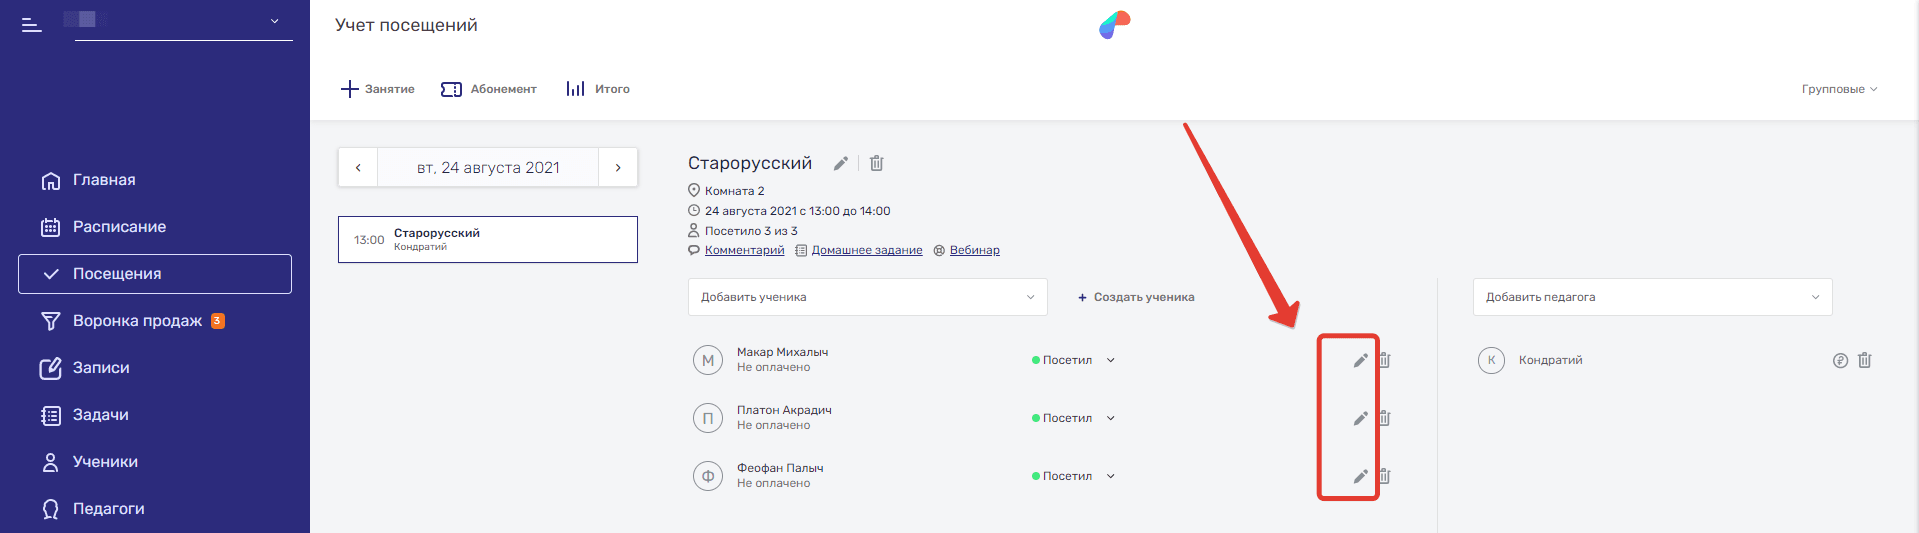1919x533 pixels.
Task: Open the Групповые filter dropdown
Action: (1839, 89)
